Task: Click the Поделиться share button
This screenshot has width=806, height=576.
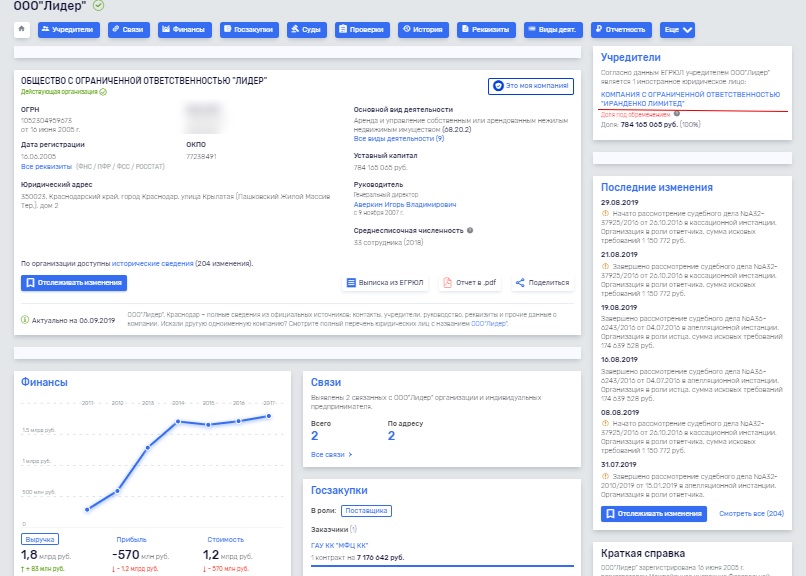Action: tap(542, 283)
